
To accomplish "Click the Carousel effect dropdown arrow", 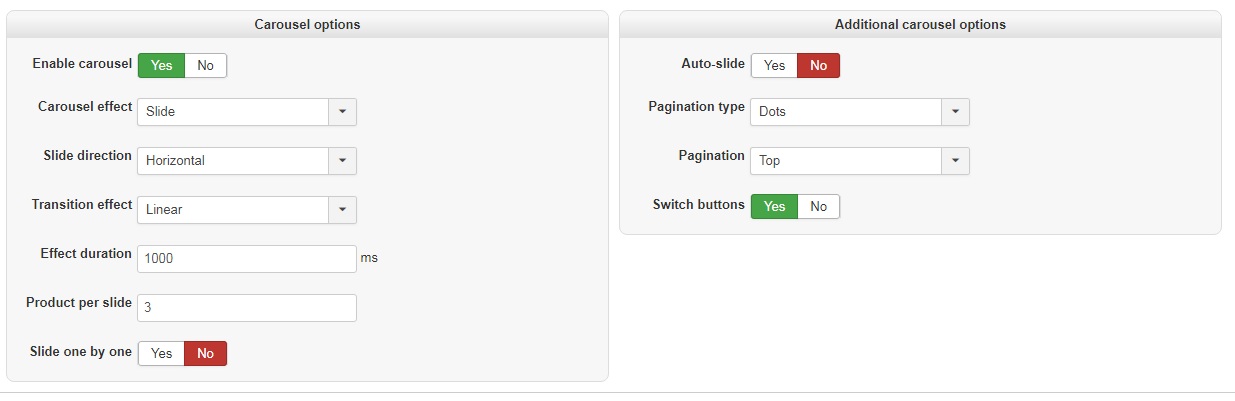I will [342, 112].
